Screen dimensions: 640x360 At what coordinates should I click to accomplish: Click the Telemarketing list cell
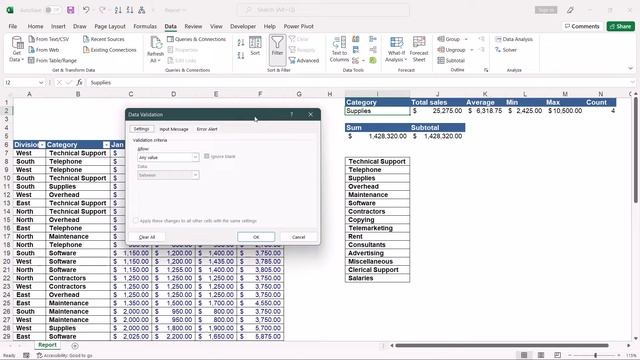[377, 228]
